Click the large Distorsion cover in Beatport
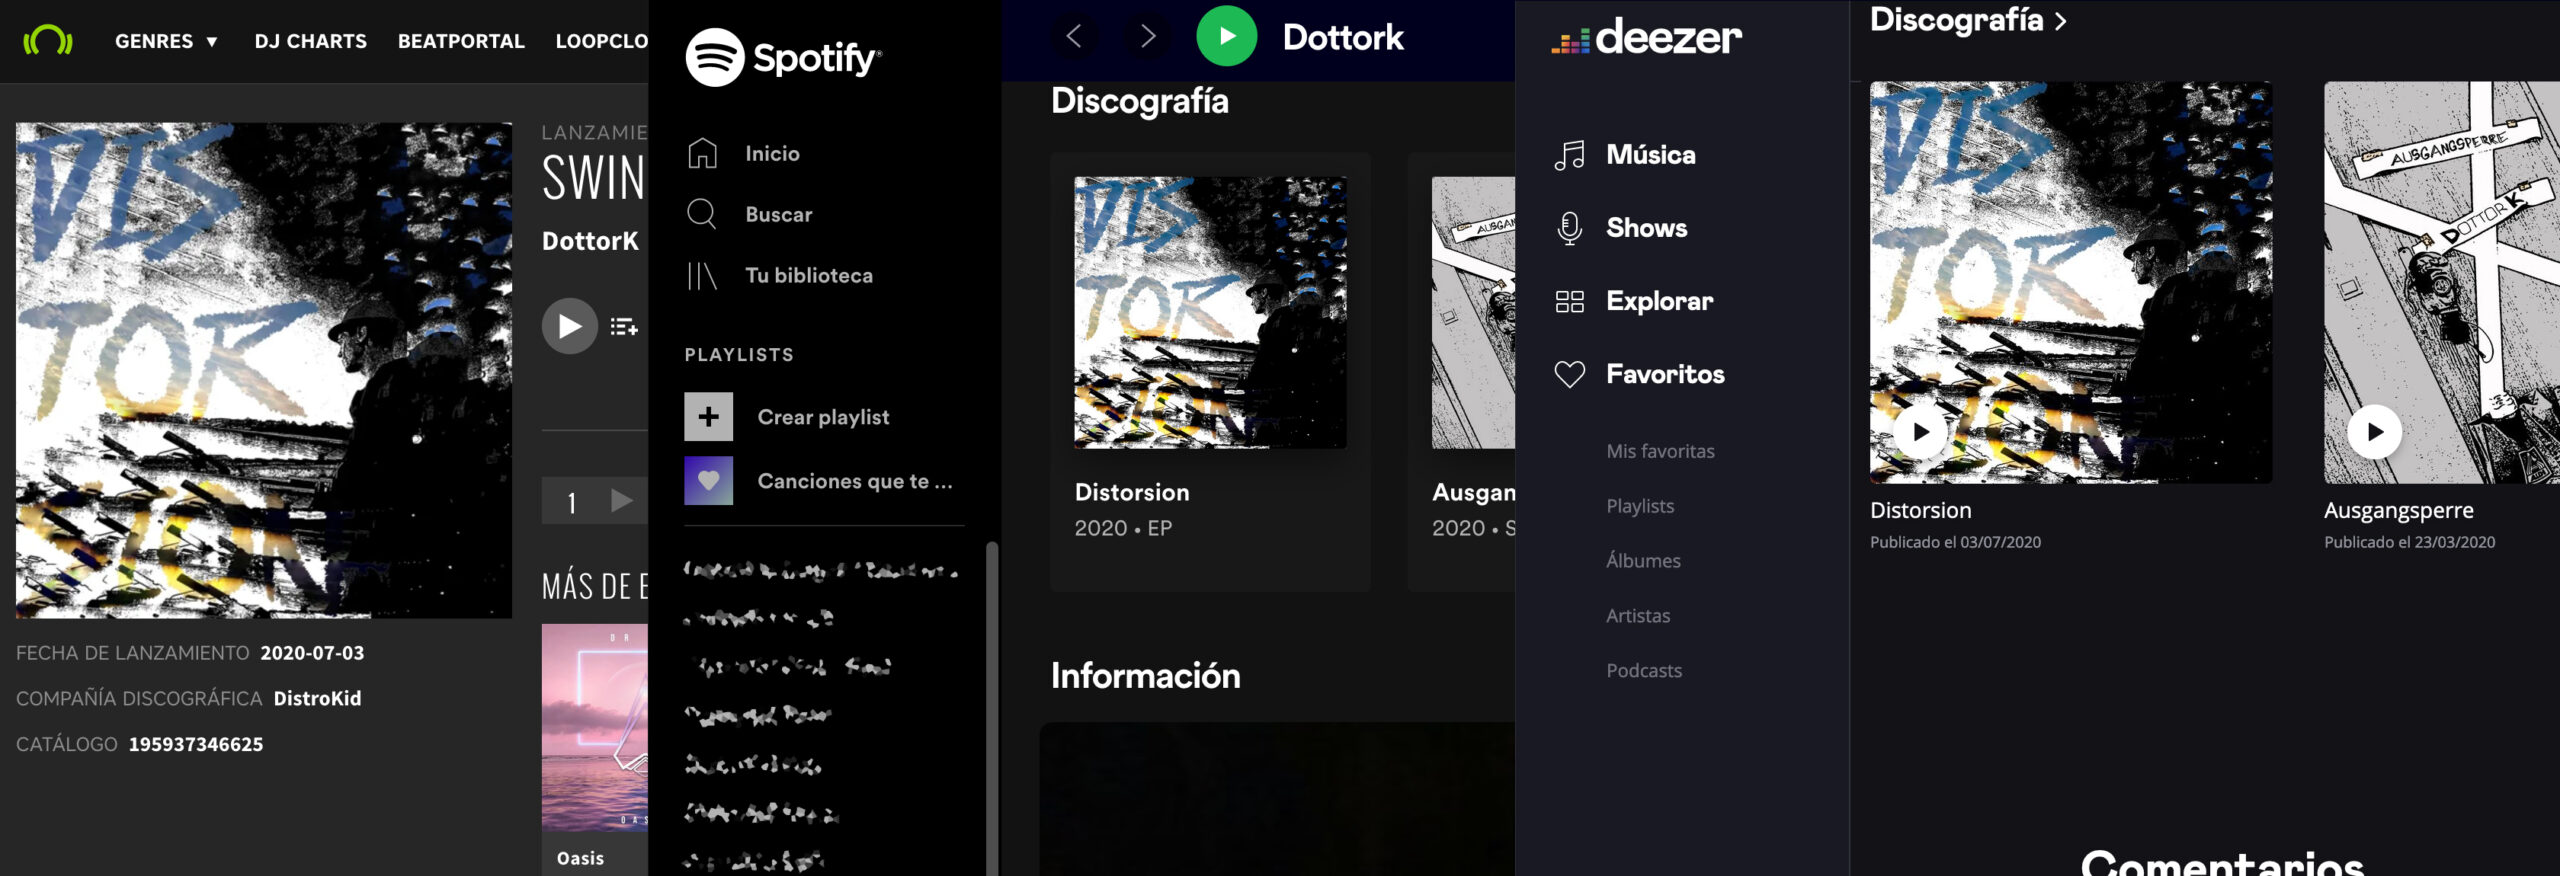The width and height of the screenshot is (2560, 876). (x=264, y=370)
